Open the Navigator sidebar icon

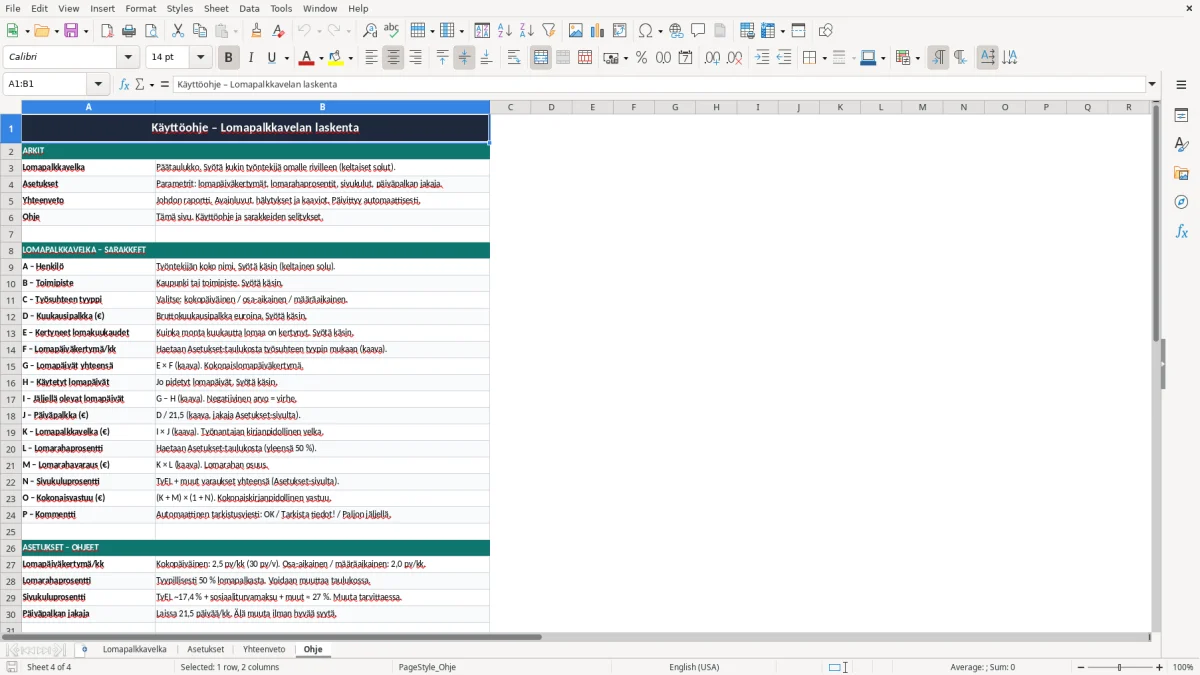[x=1181, y=202]
